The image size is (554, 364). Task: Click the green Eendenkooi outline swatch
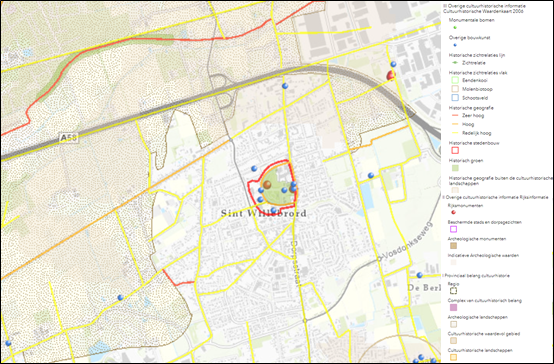(x=455, y=80)
